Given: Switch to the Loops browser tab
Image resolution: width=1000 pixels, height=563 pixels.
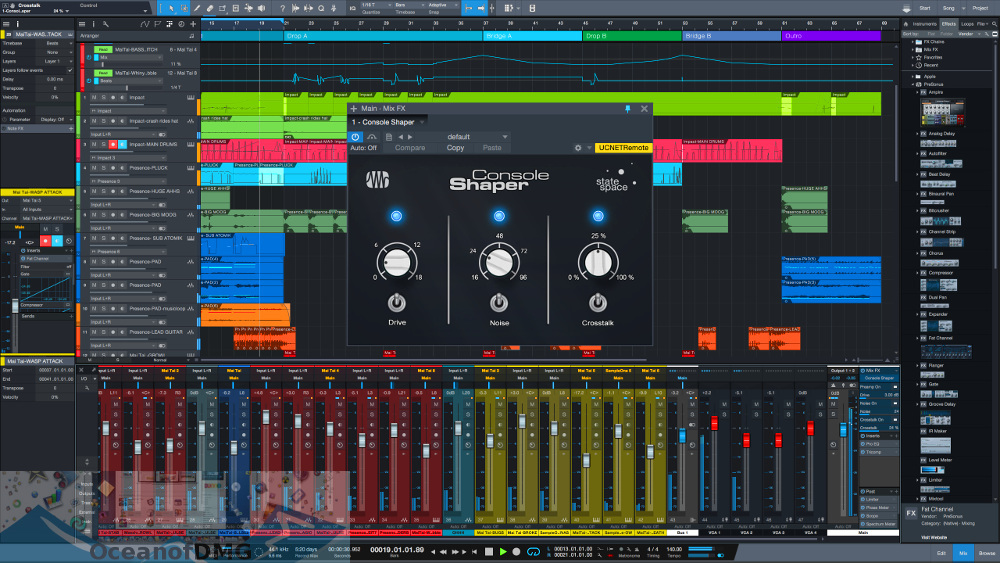Looking at the screenshot, I should pyautogui.click(x=967, y=24).
